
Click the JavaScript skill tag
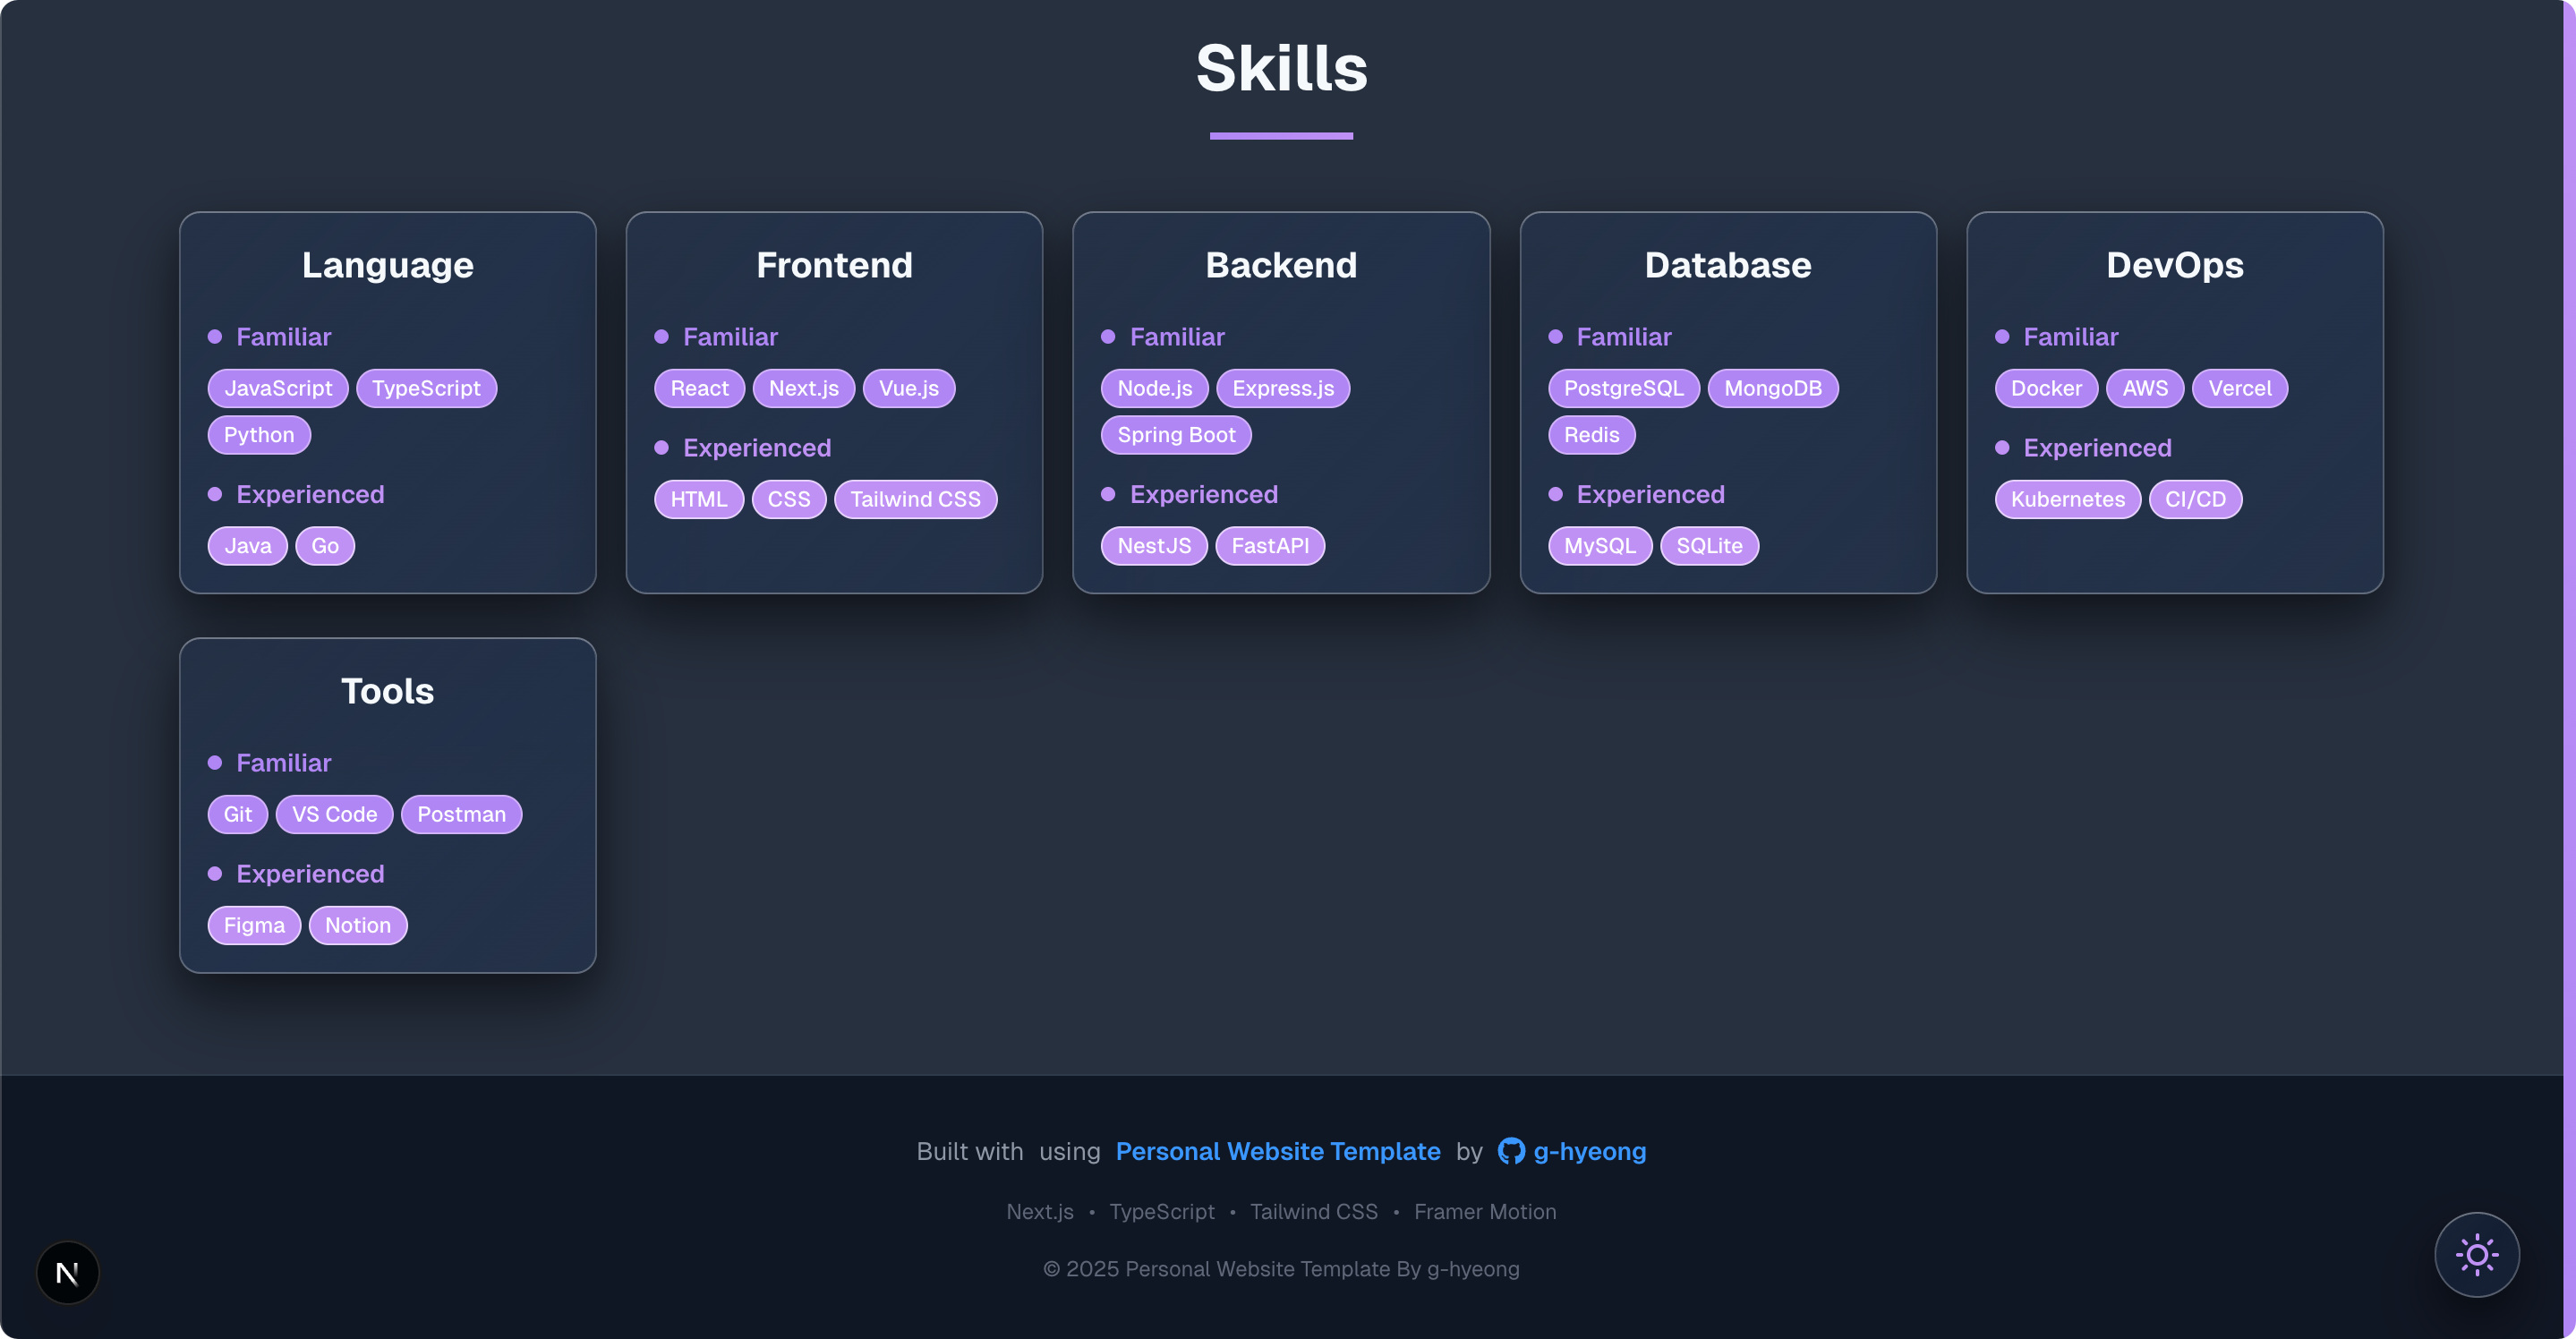(x=278, y=388)
